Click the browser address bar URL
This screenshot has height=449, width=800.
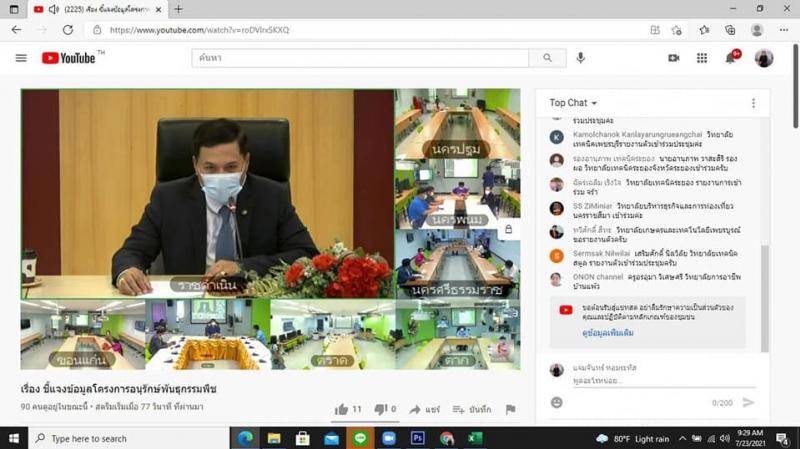(x=199, y=30)
